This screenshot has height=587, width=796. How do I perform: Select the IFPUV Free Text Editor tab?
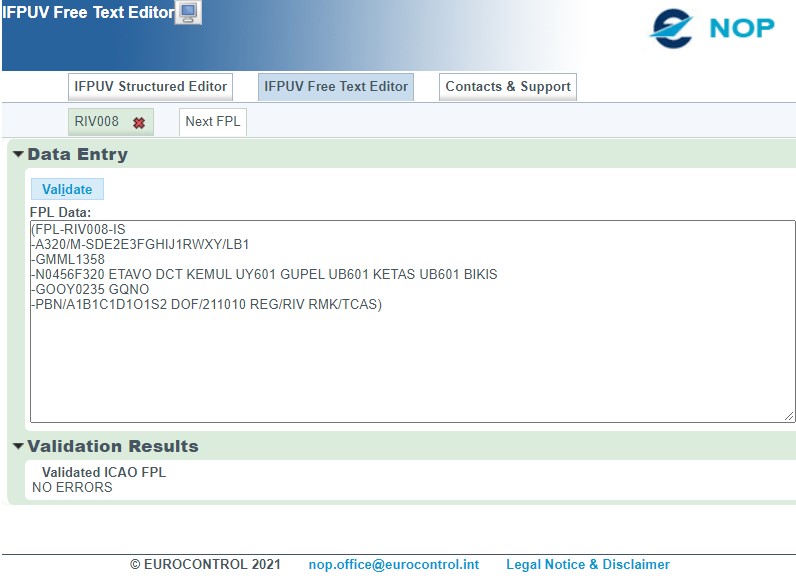coord(336,87)
